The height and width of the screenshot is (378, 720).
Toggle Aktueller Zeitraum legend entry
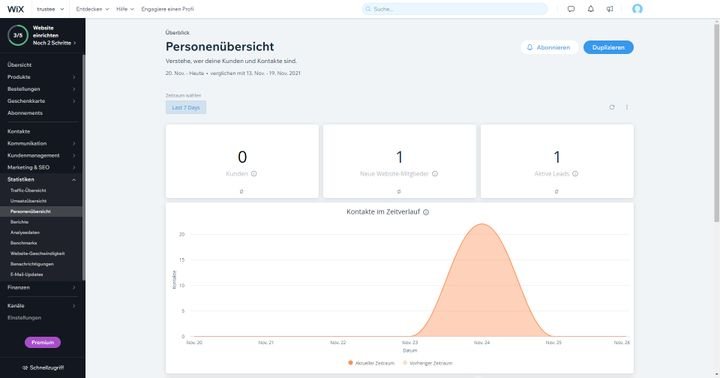coord(371,363)
